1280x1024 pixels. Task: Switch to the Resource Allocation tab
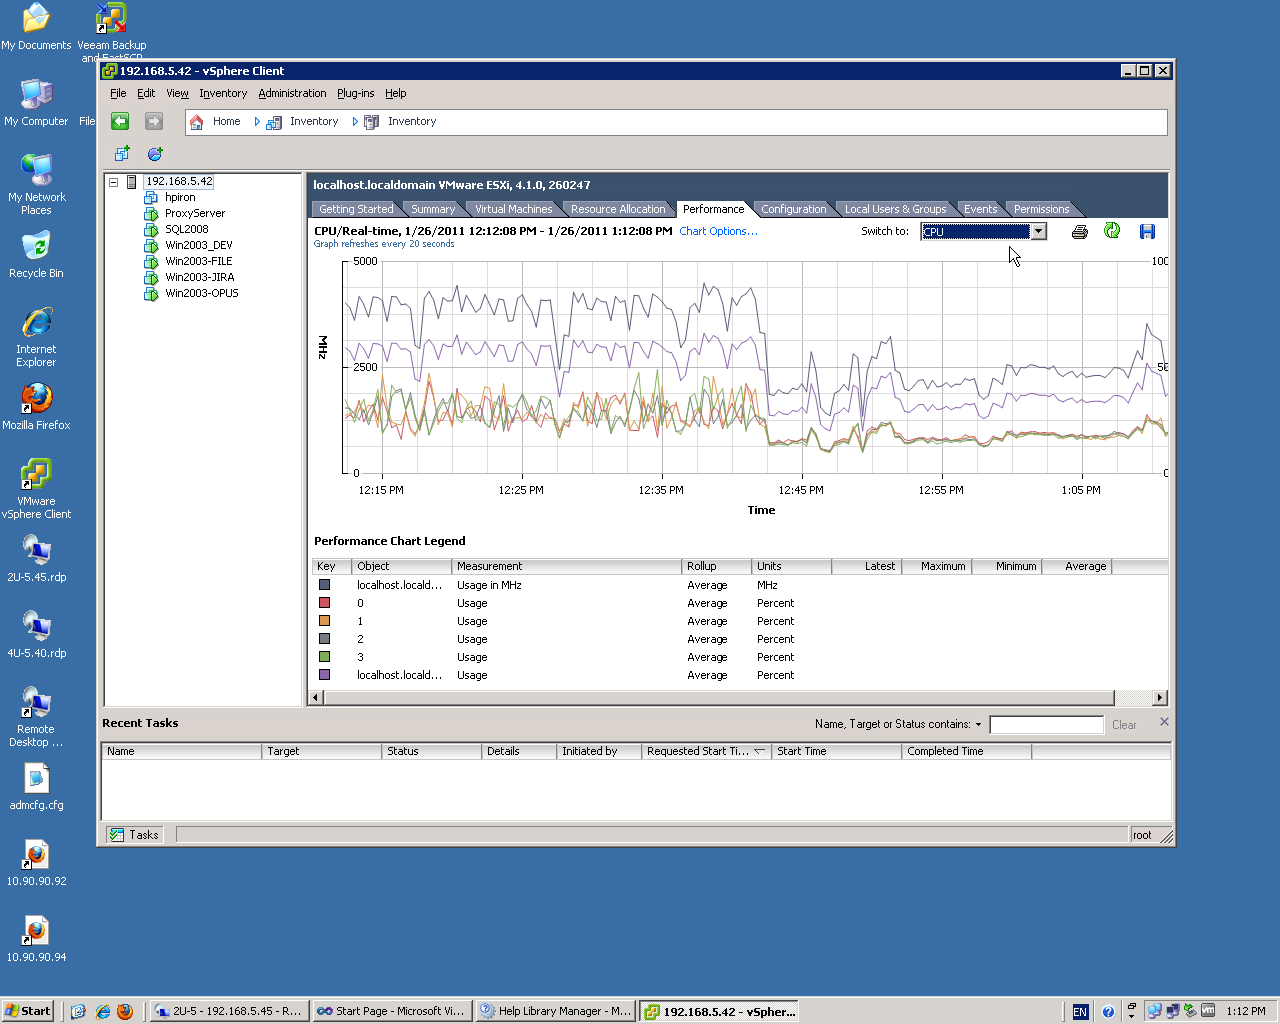617,209
